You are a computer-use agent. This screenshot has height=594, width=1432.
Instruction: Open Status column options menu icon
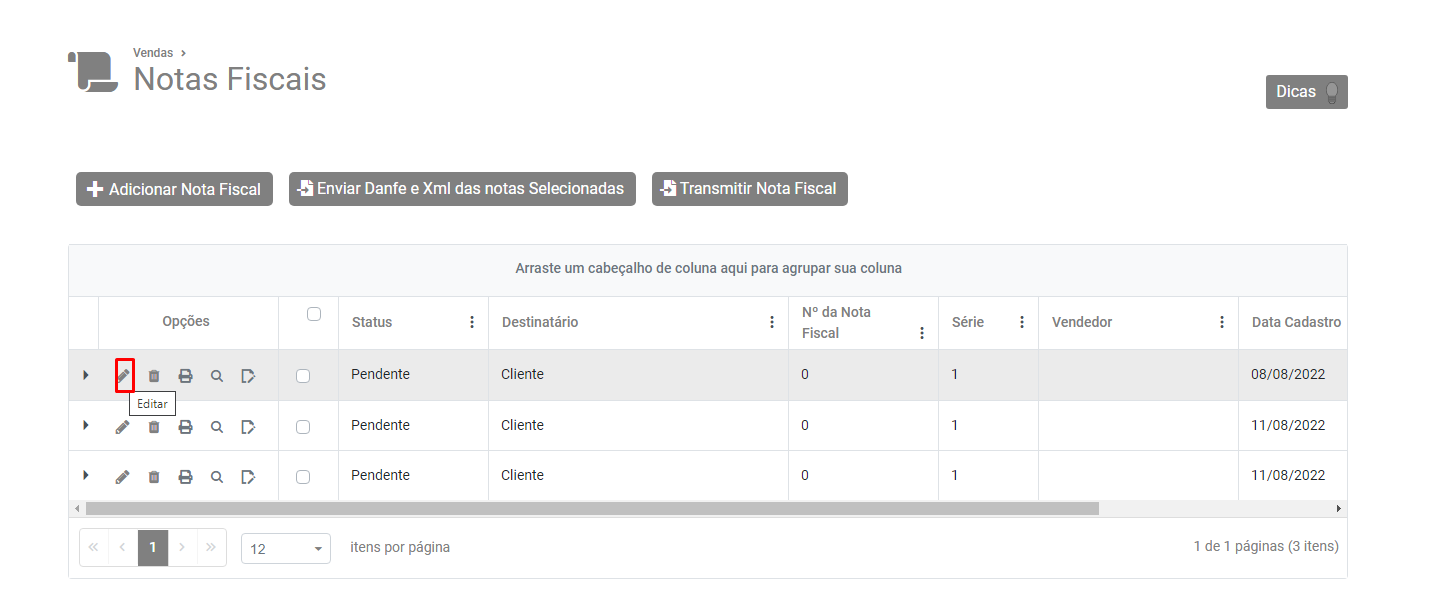(472, 323)
